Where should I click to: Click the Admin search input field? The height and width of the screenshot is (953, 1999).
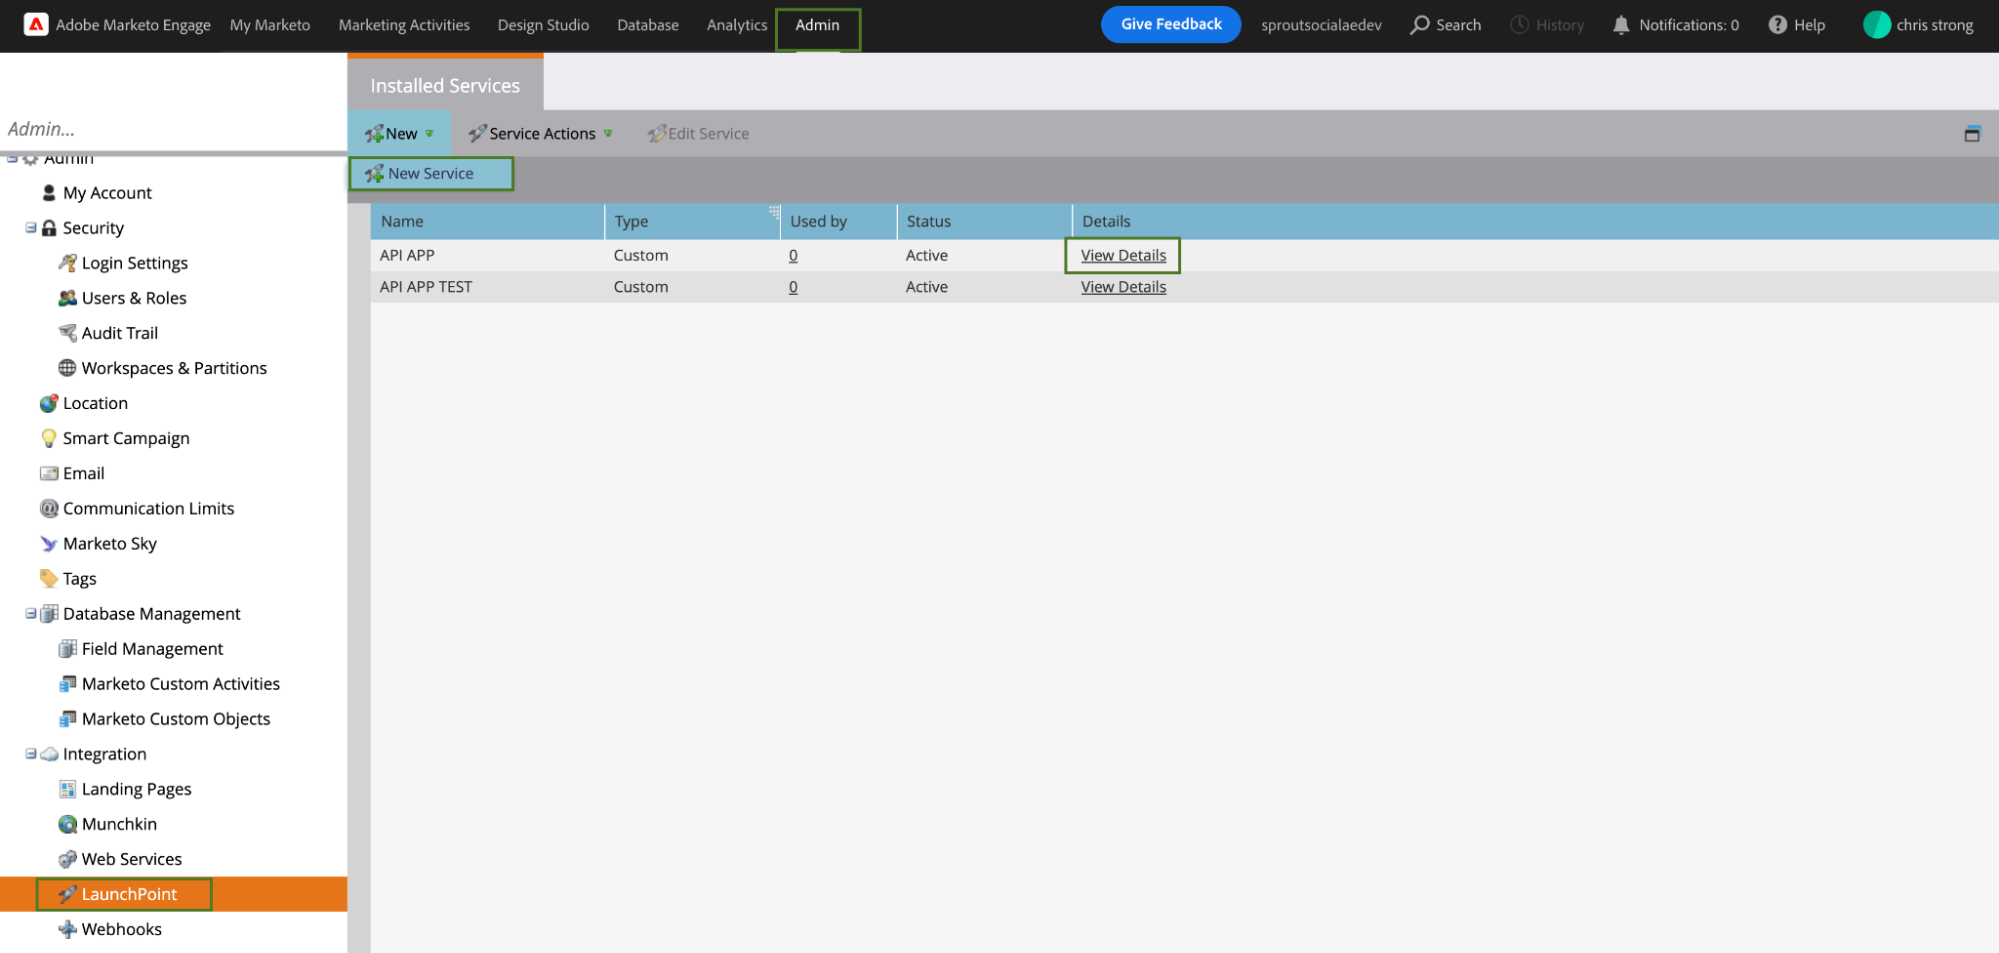coord(173,129)
